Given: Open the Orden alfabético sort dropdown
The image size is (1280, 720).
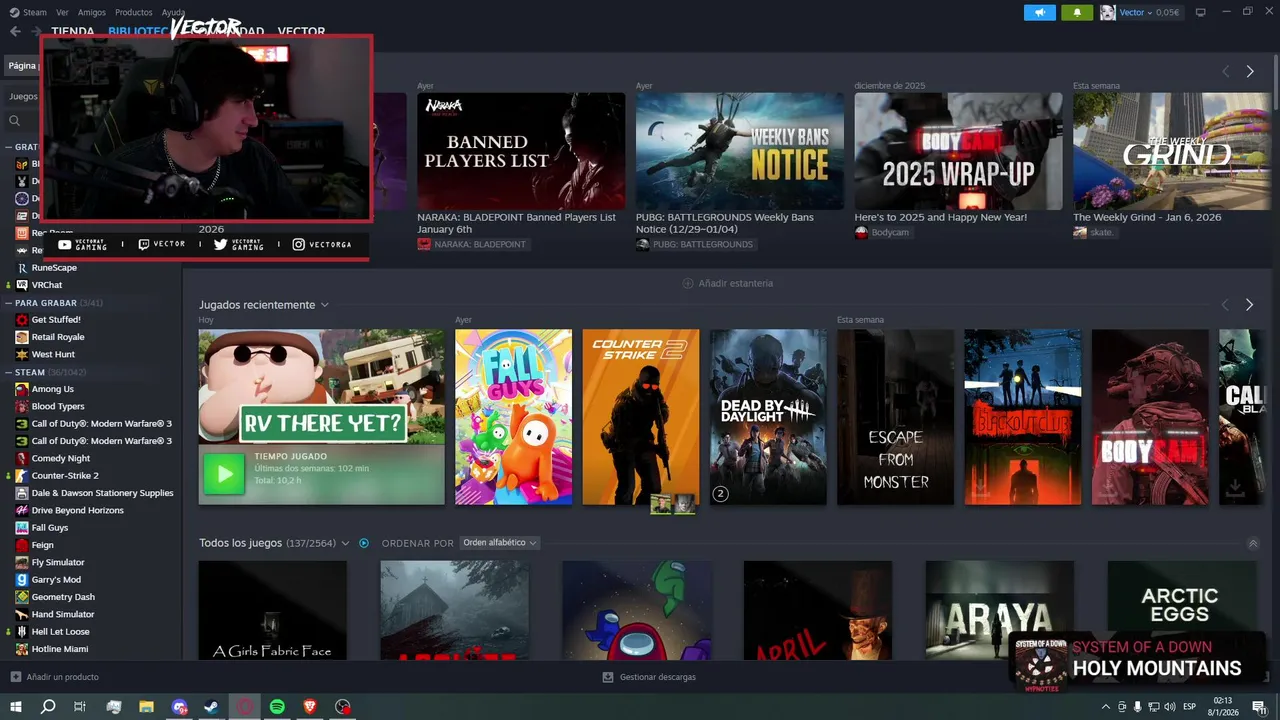Looking at the screenshot, I should (500, 543).
